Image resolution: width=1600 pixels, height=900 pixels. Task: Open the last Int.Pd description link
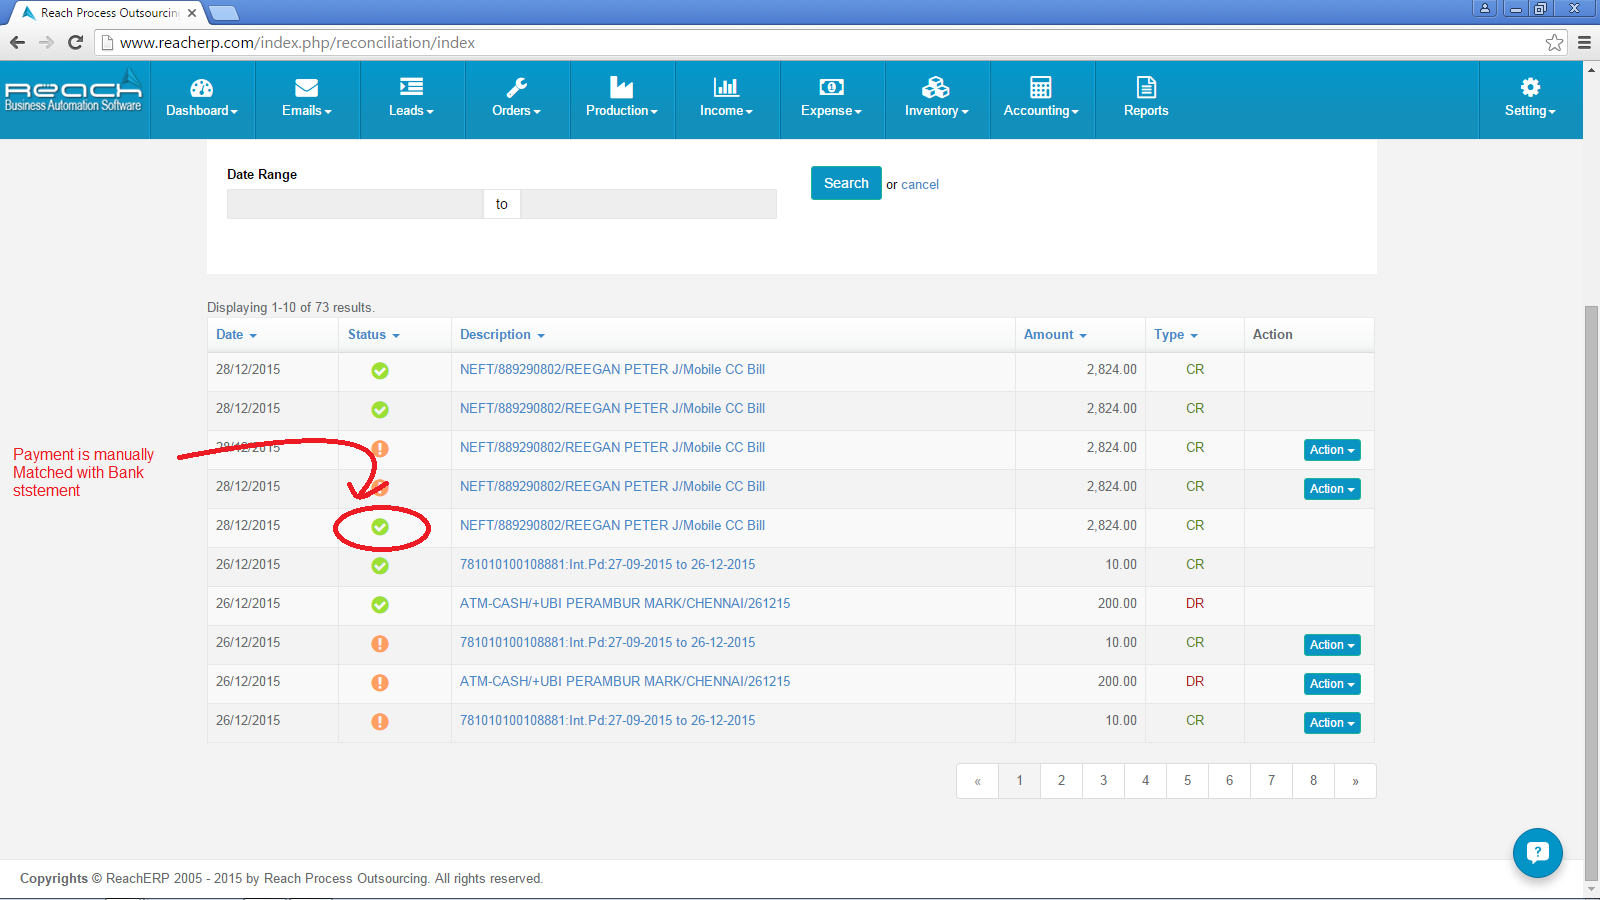click(607, 721)
